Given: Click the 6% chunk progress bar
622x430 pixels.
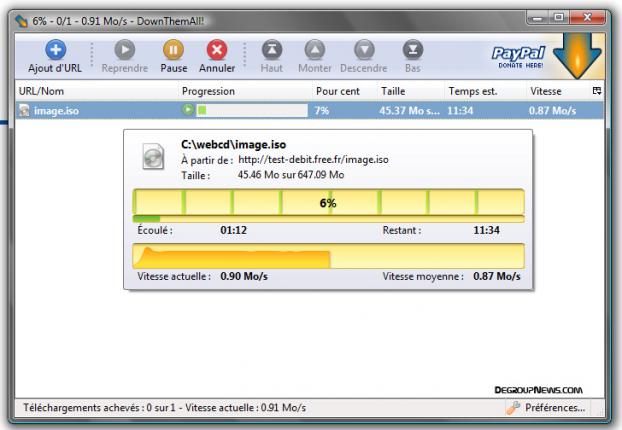Looking at the screenshot, I should [x=327, y=202].
